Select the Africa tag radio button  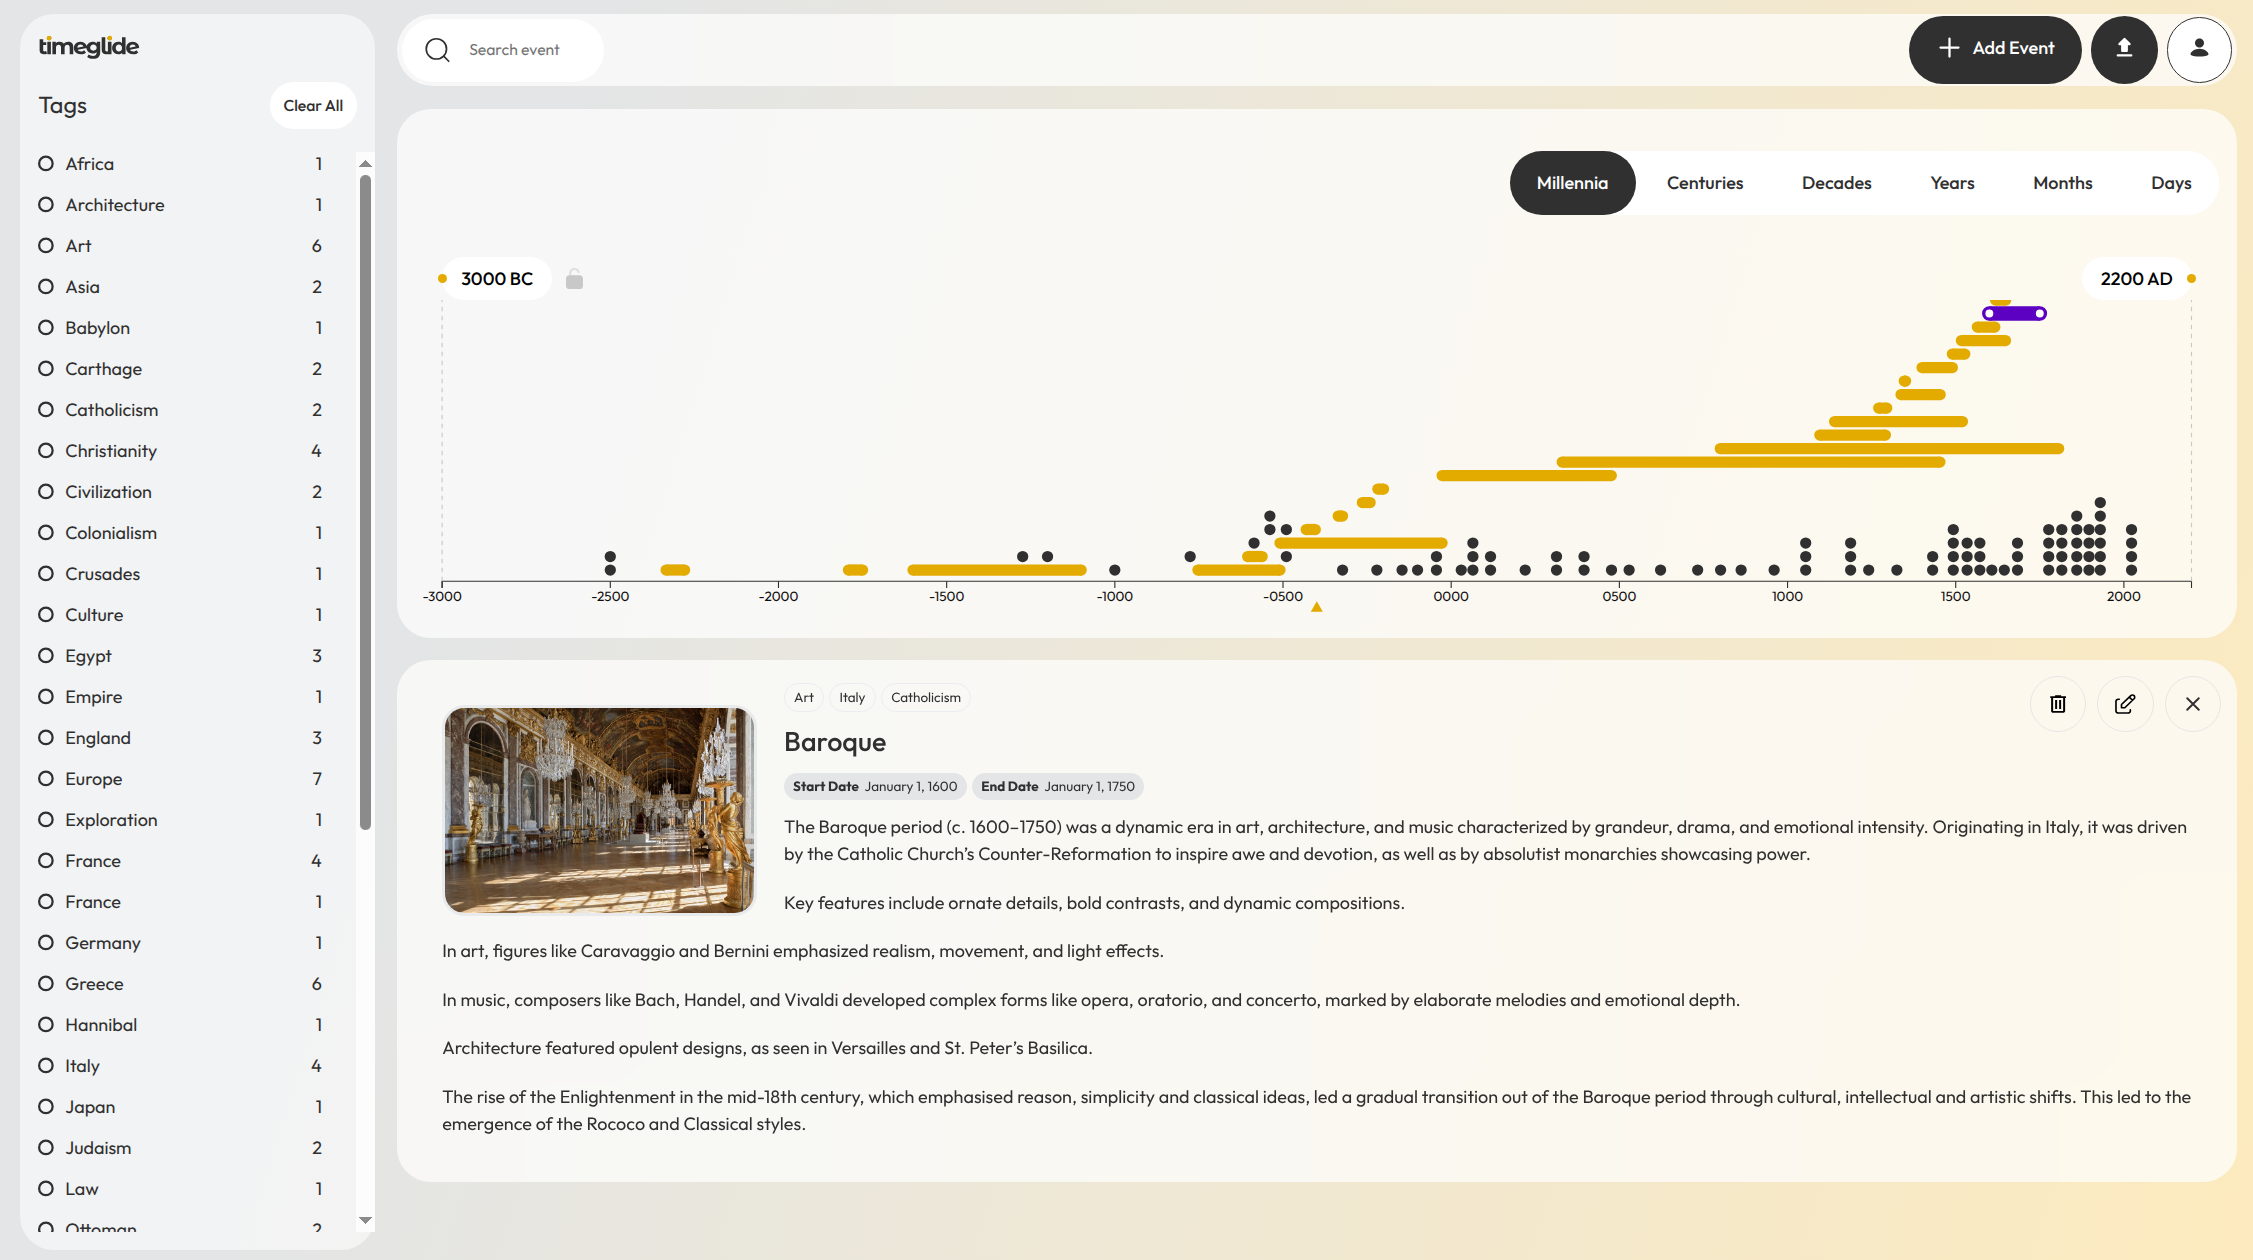[x=46, y=163]
